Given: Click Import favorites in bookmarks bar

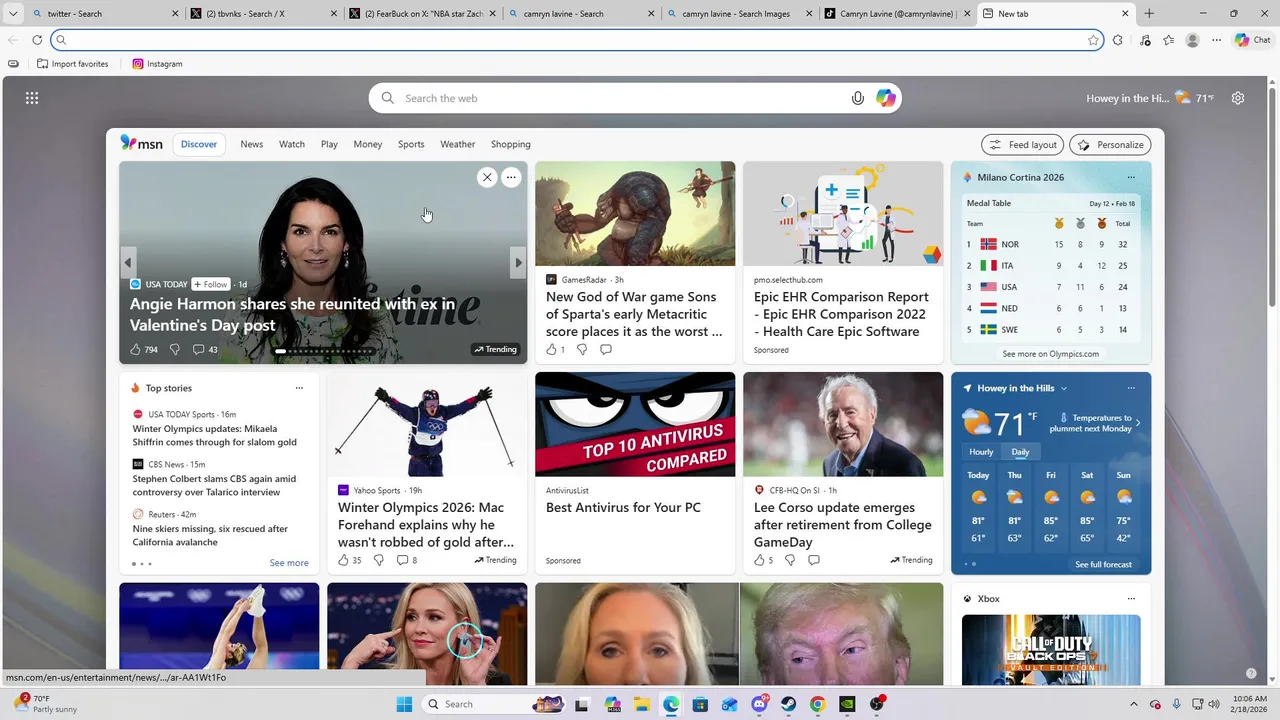Looking at the screenshot, I should tap(72, 64).
